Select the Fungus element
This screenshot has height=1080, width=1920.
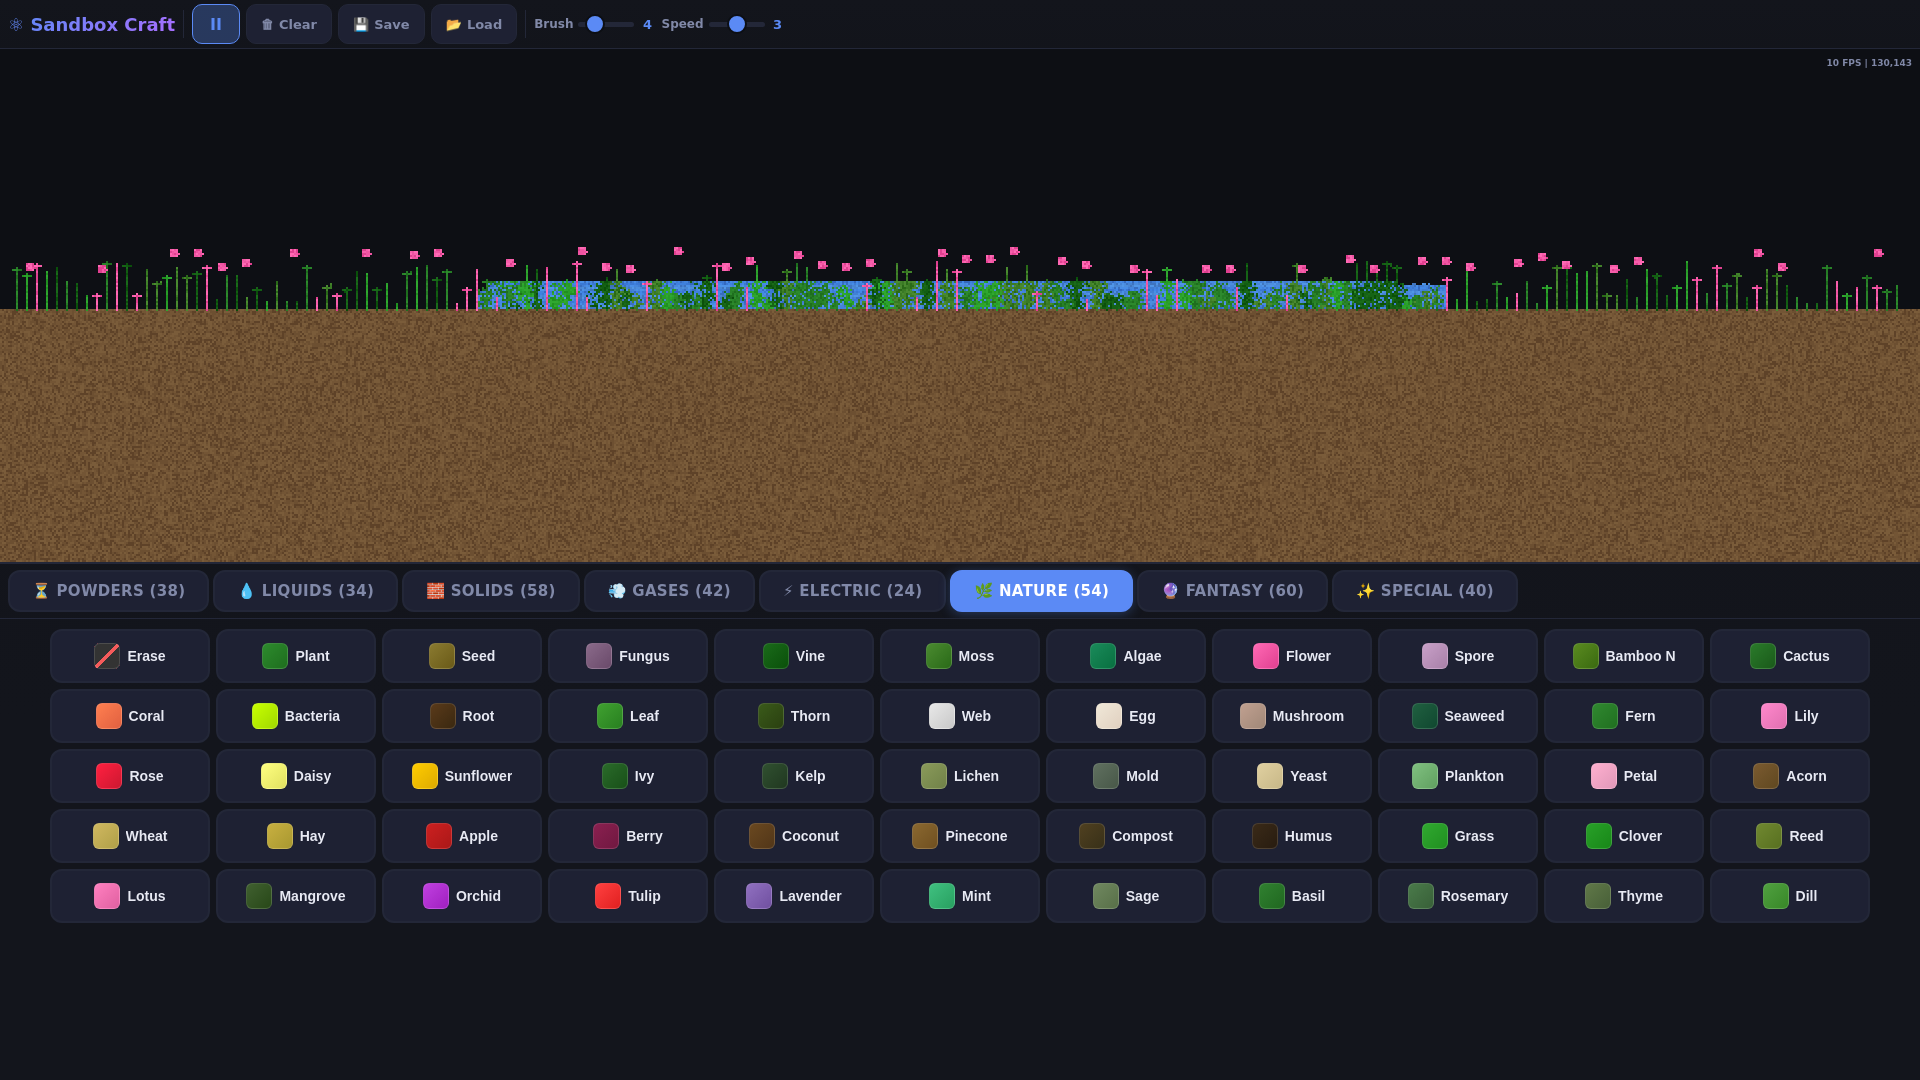coord(628,656)
